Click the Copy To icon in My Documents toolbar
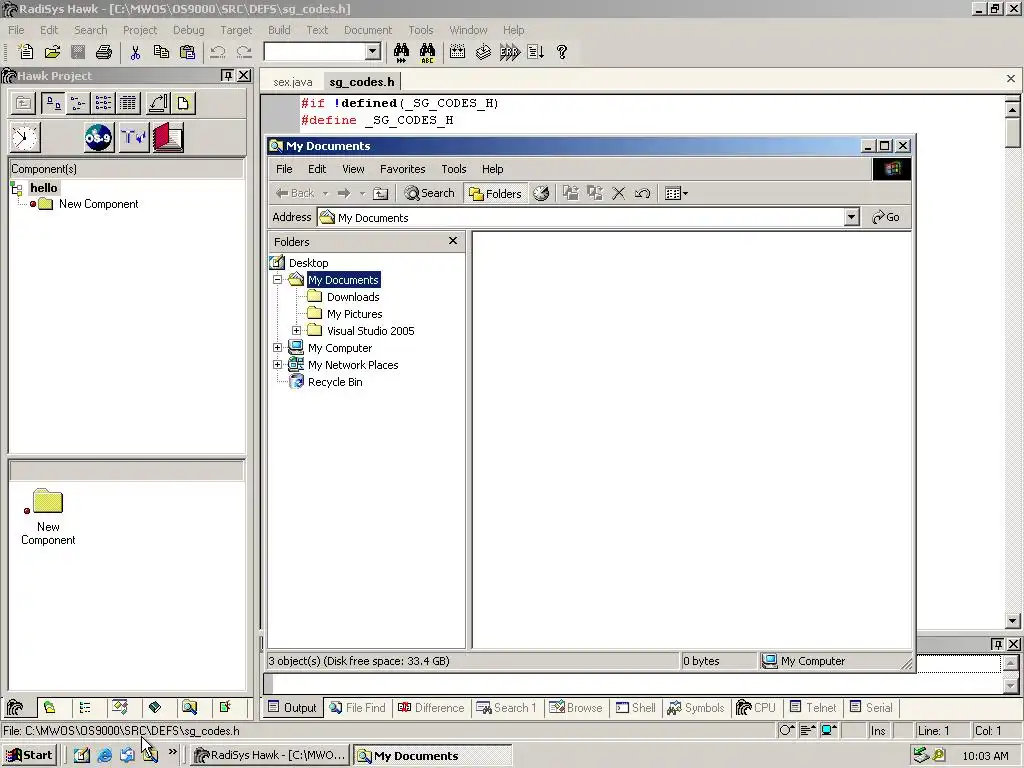 pos(594,193)
